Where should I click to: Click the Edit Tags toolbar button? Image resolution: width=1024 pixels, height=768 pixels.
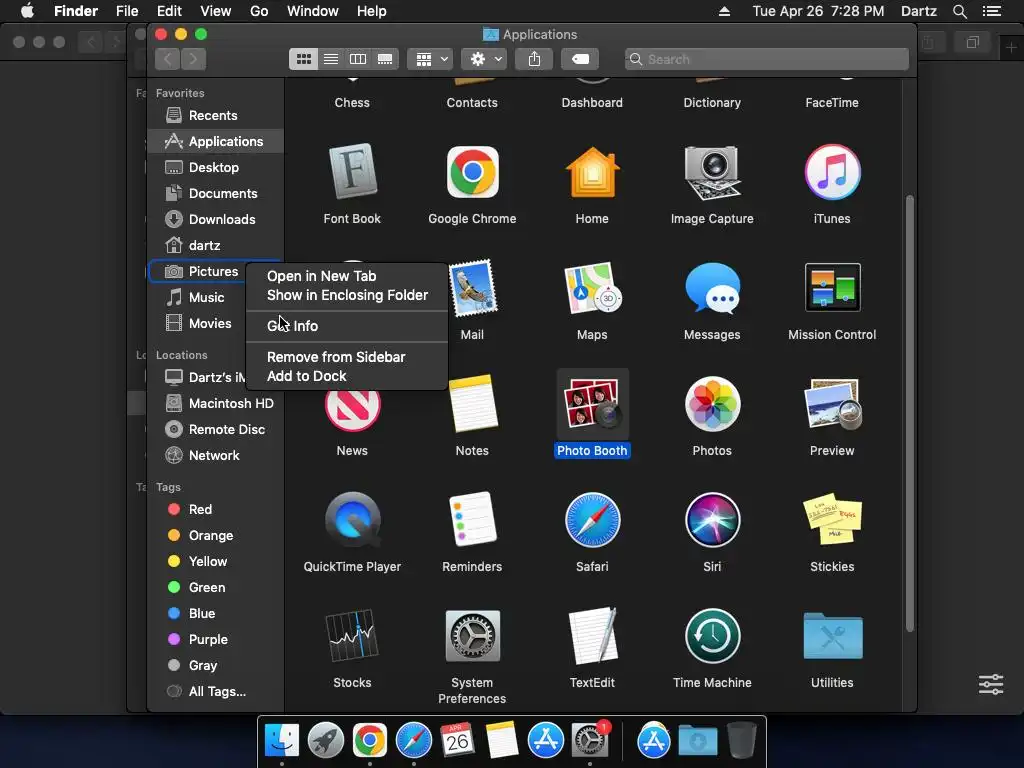point(580,59)
